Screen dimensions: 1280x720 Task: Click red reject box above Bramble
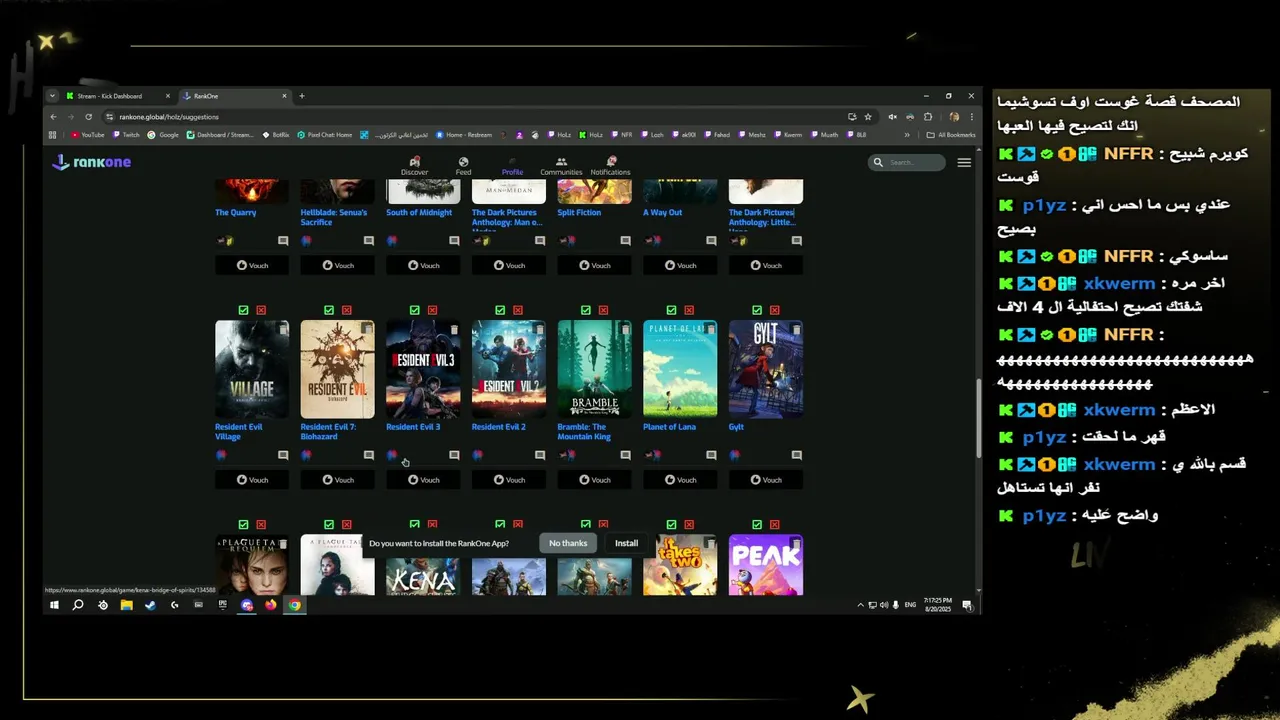[603, 310]
